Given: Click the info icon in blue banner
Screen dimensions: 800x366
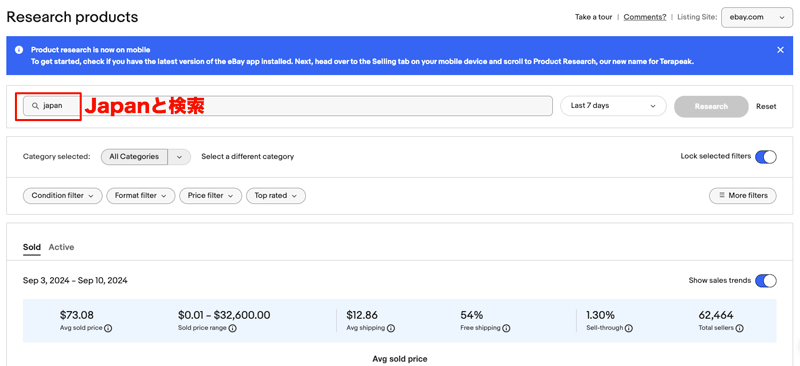Looking at the screenshot, I should (19, 50).
